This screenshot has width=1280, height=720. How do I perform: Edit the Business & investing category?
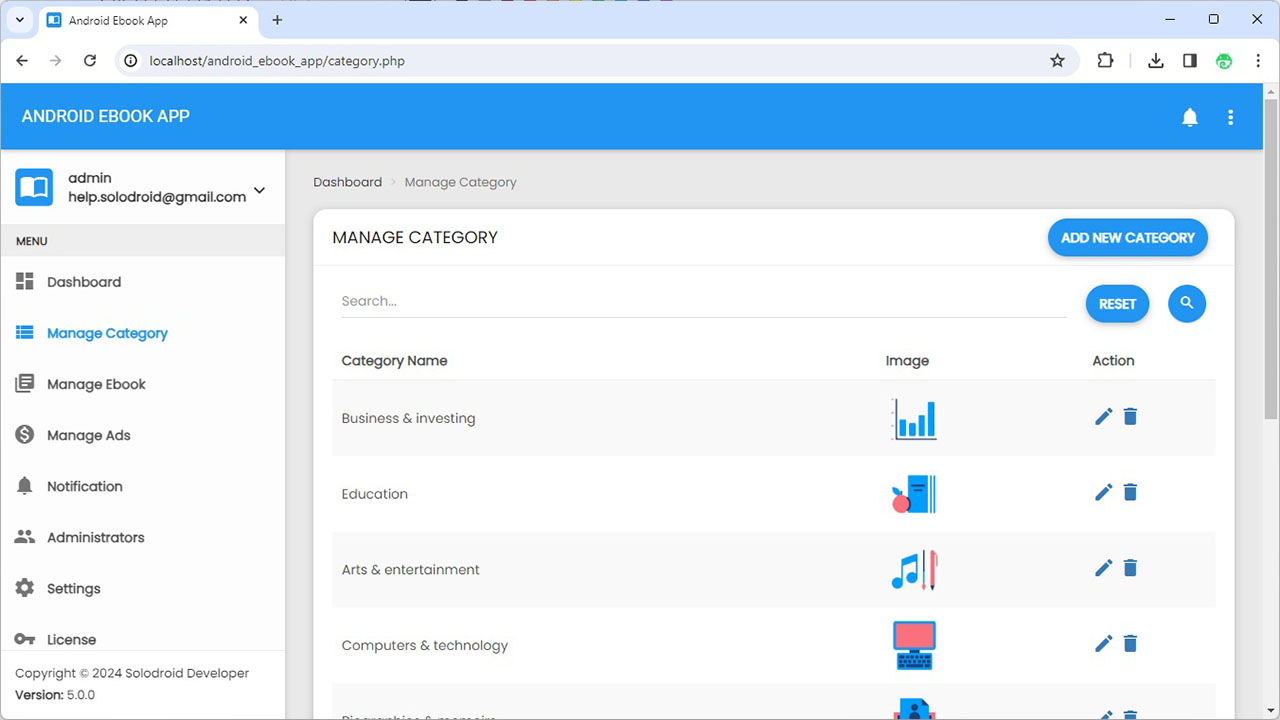(1103, 417)
